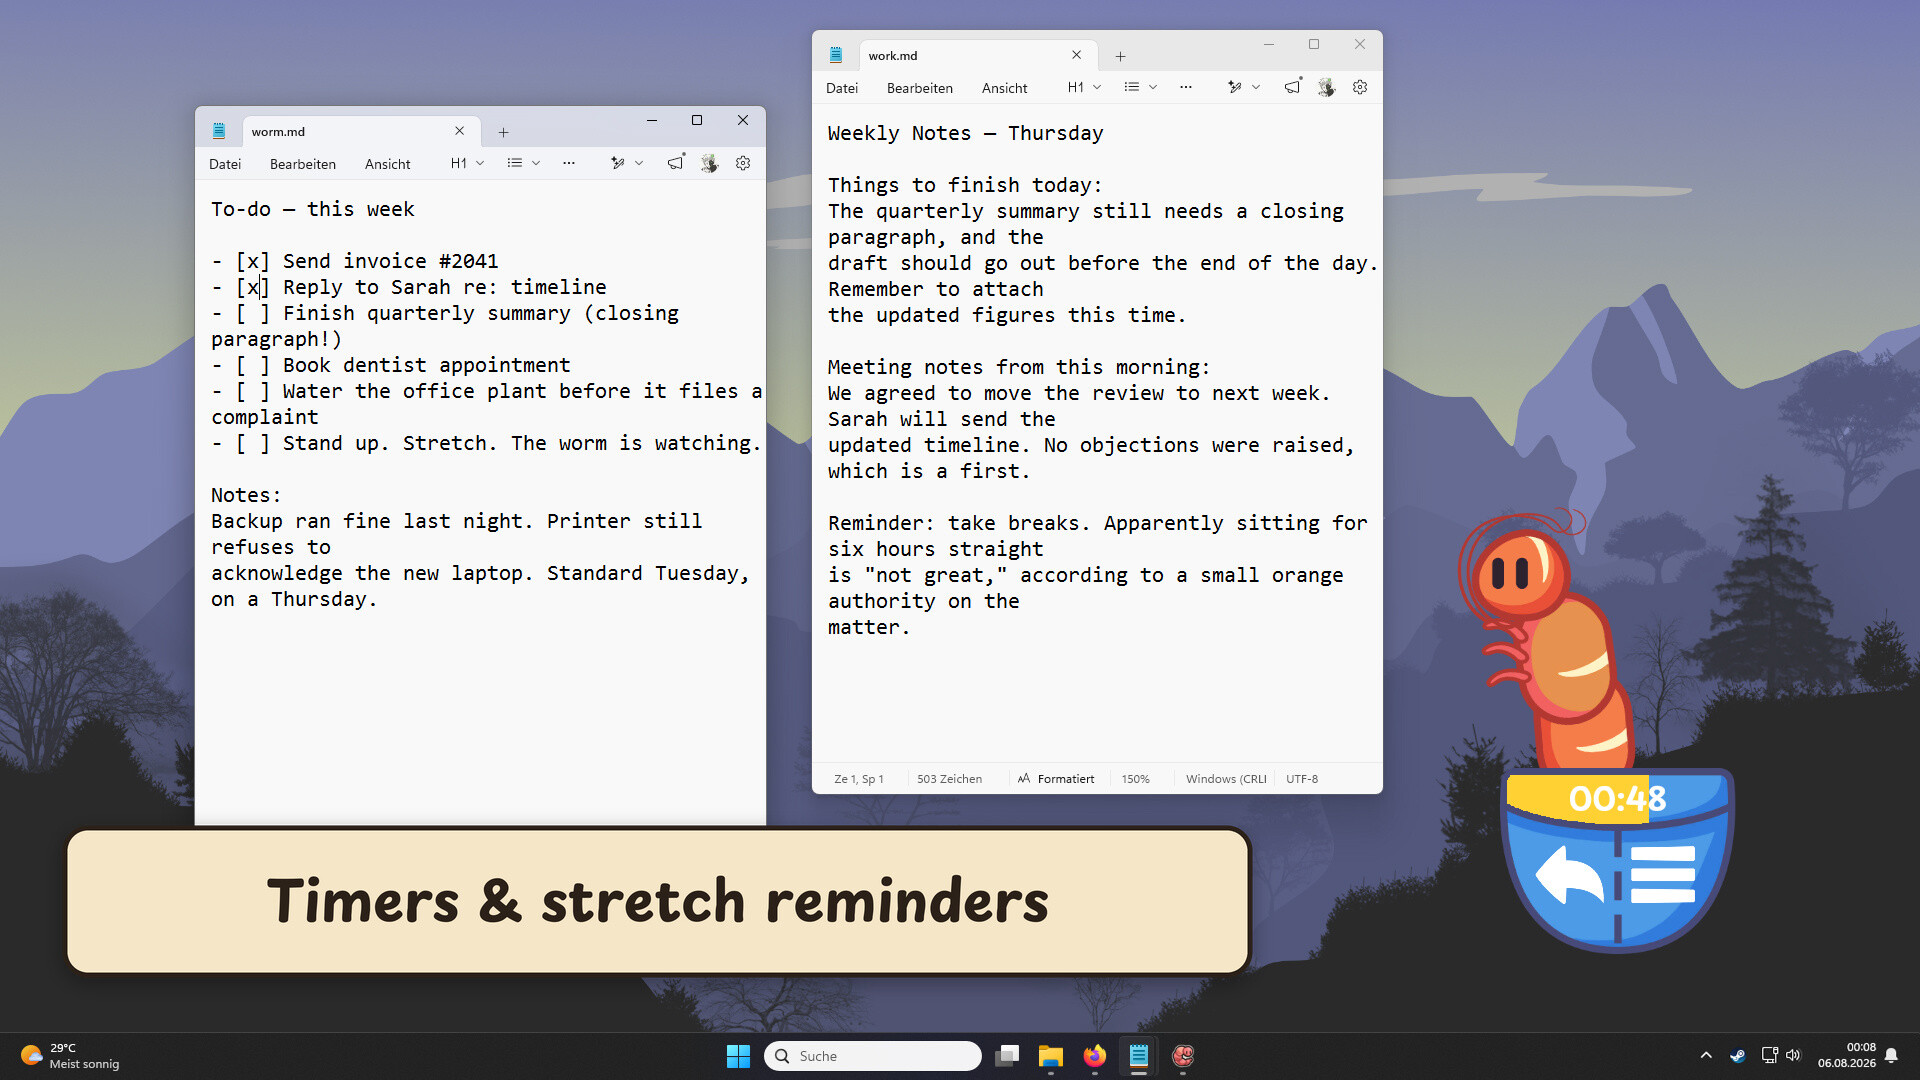The image size is (1920, 1080).
Task: Click the empty box for Stand up. Stretch.
Action: tap(253, 443)
